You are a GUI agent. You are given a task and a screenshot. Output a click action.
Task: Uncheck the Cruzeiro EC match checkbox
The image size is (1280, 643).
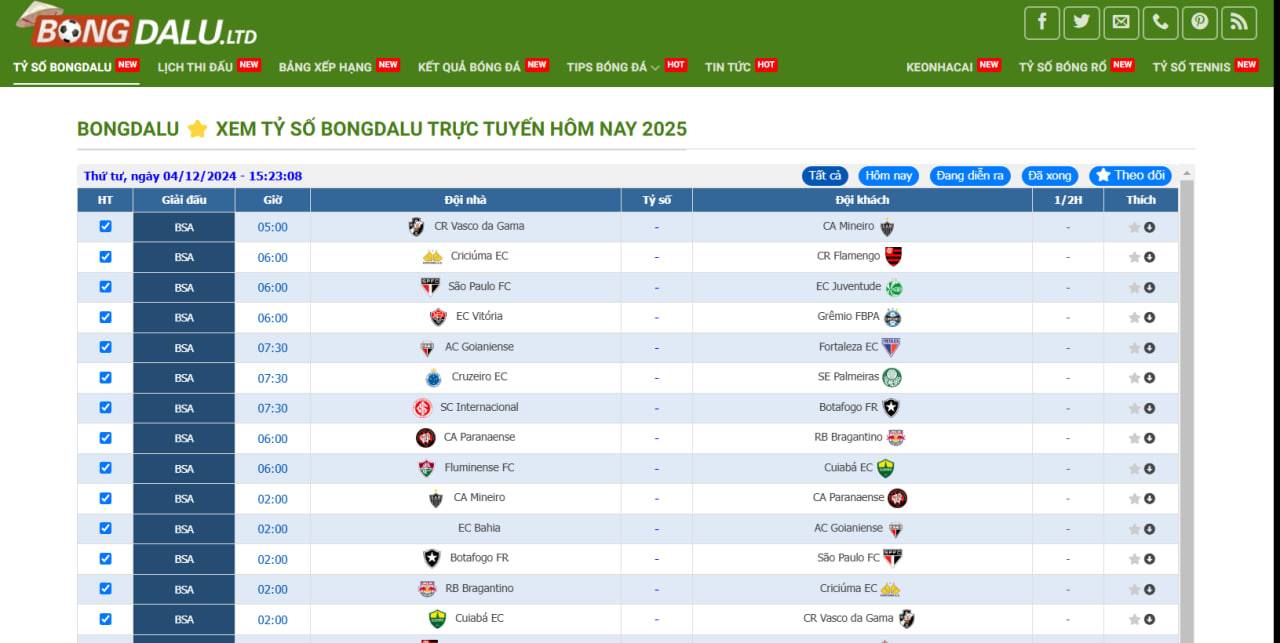pyautogui.click(x=106, y=378)
